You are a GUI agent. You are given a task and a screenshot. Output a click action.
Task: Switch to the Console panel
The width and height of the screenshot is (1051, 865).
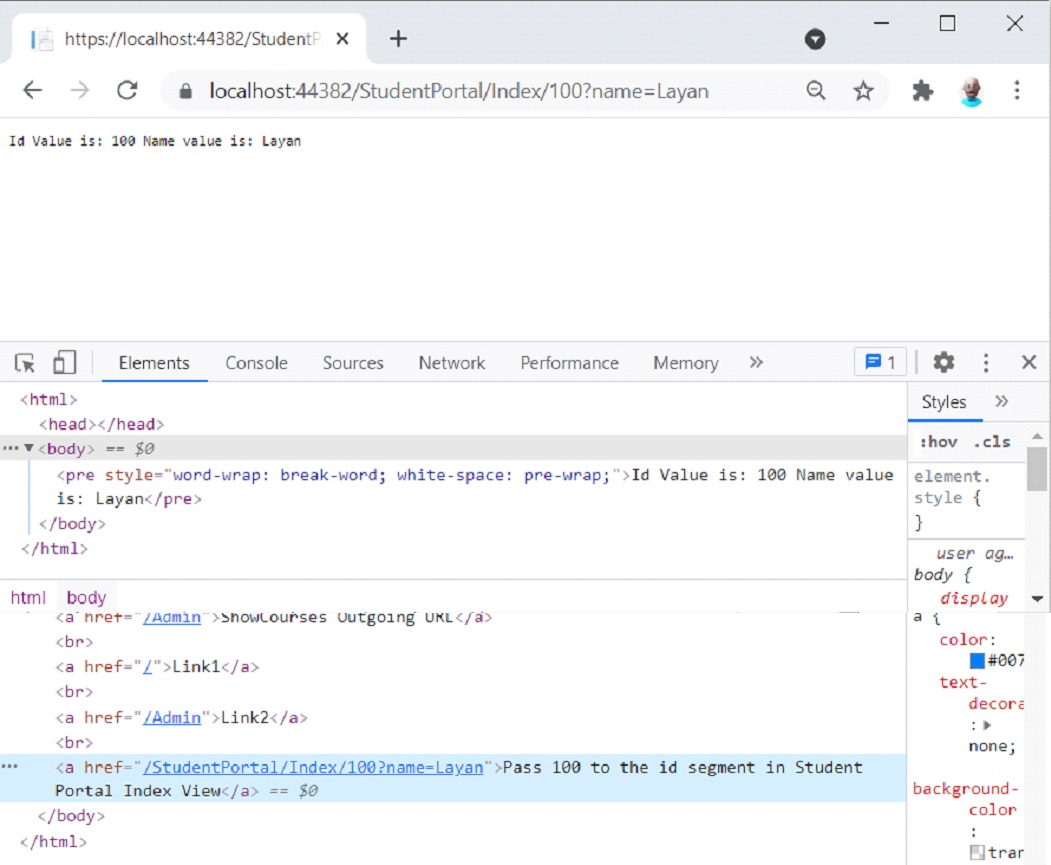[256, 363]
